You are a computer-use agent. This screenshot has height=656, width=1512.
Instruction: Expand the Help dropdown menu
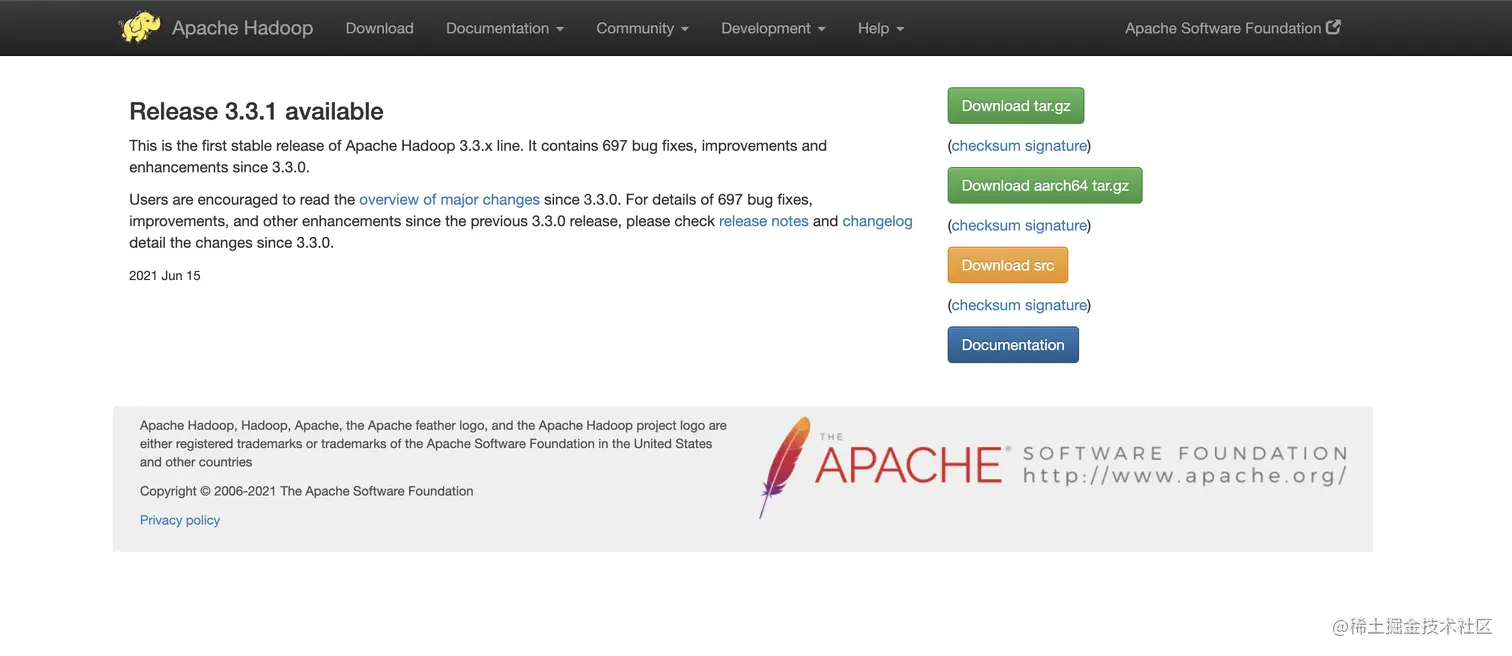[x=880, y=28]
